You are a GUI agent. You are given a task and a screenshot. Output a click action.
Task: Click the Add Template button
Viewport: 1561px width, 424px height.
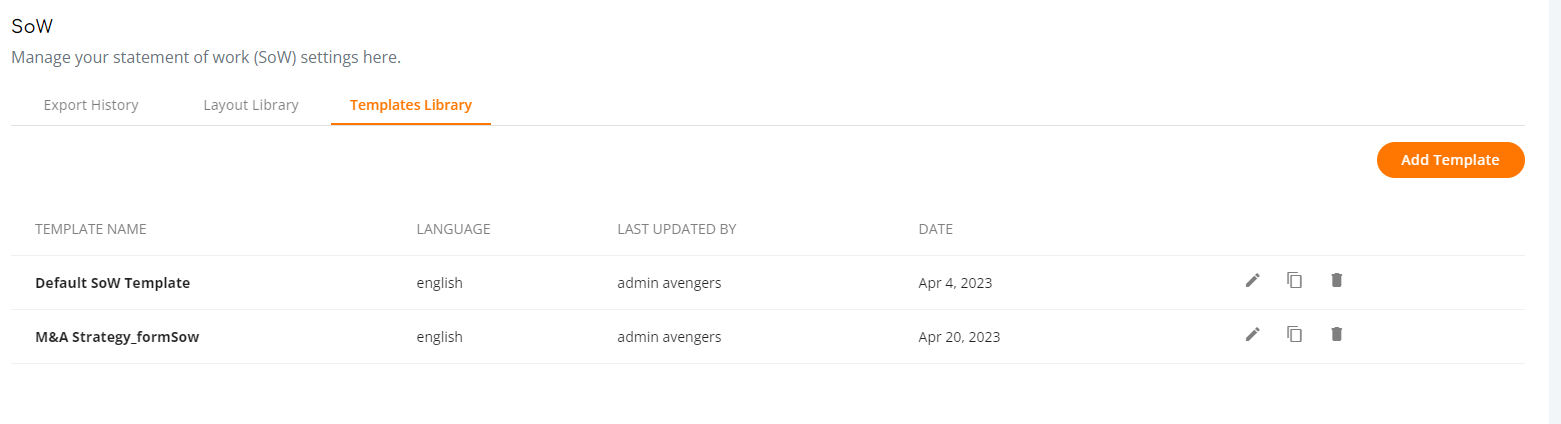pos(1450,160)
